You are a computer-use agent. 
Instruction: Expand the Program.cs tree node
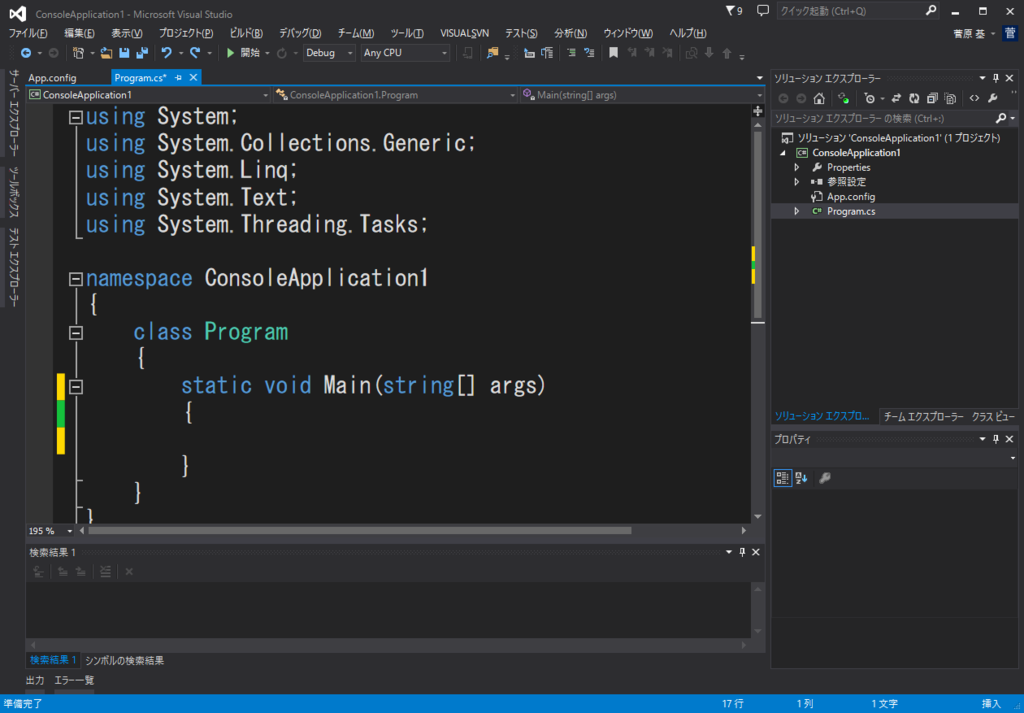click(x=796, y=212)
